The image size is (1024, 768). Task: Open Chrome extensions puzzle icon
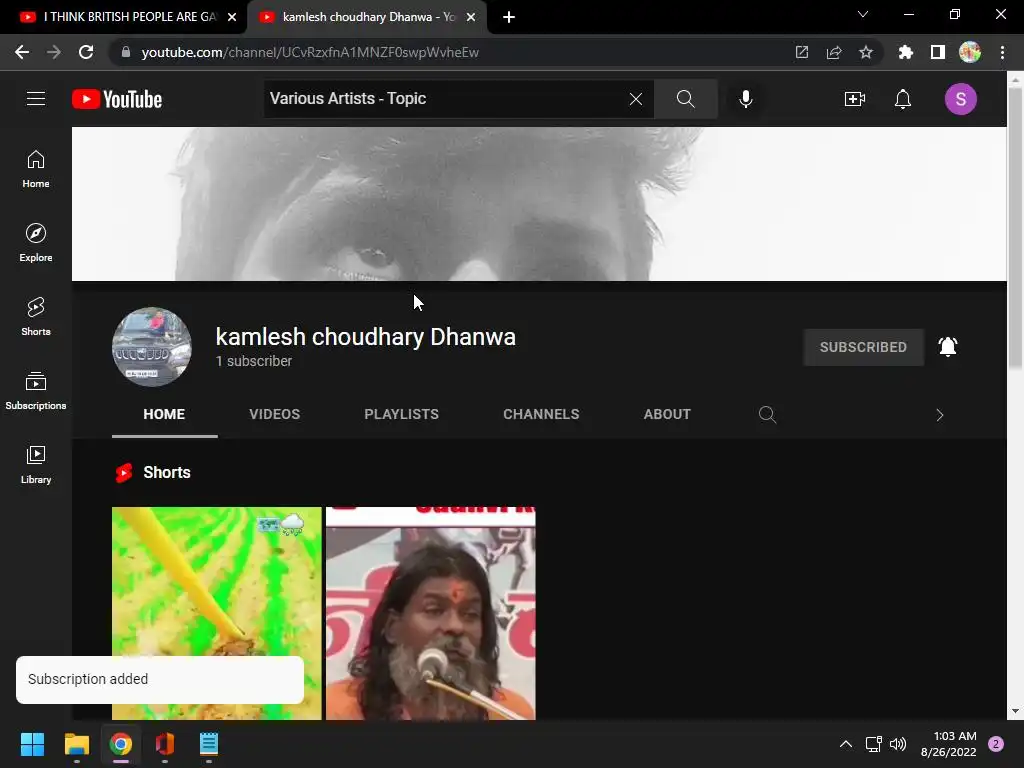point(905,52)
